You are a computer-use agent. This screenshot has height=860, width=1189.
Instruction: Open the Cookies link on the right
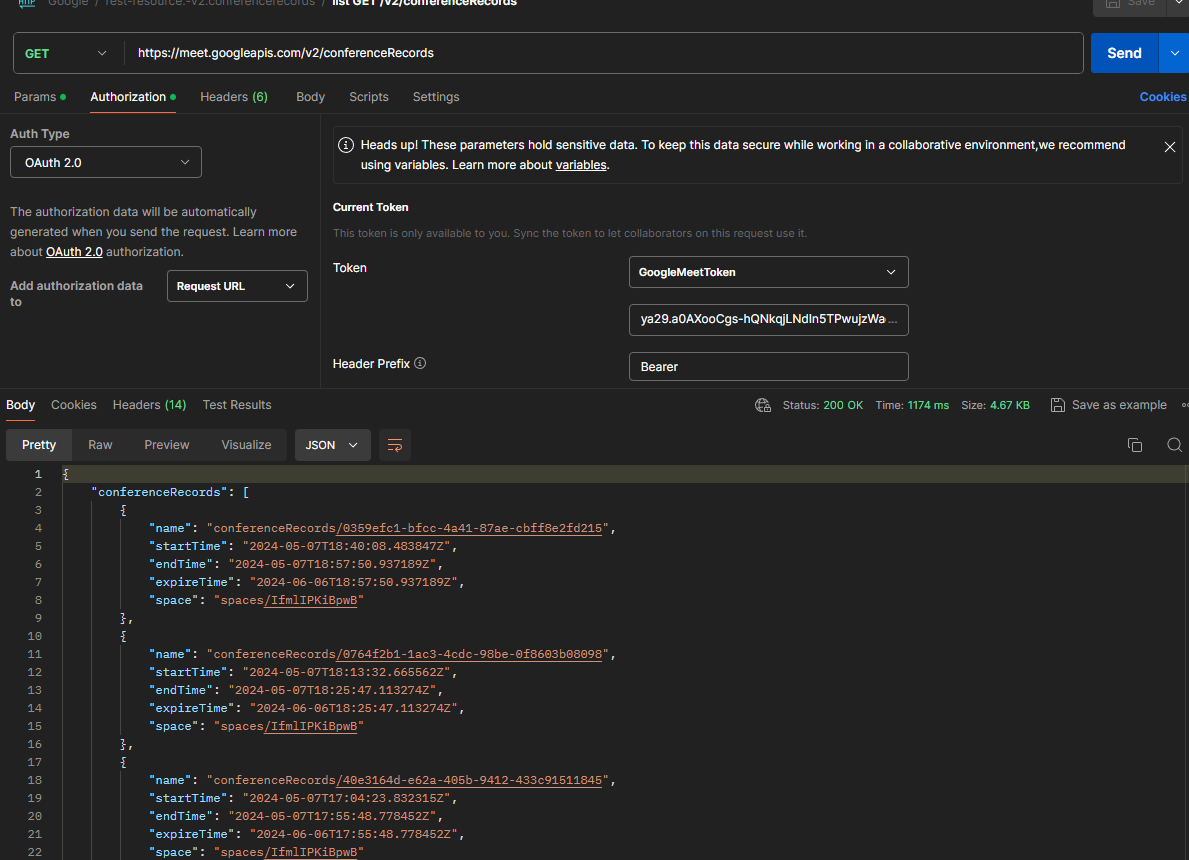coord(1162,97)
